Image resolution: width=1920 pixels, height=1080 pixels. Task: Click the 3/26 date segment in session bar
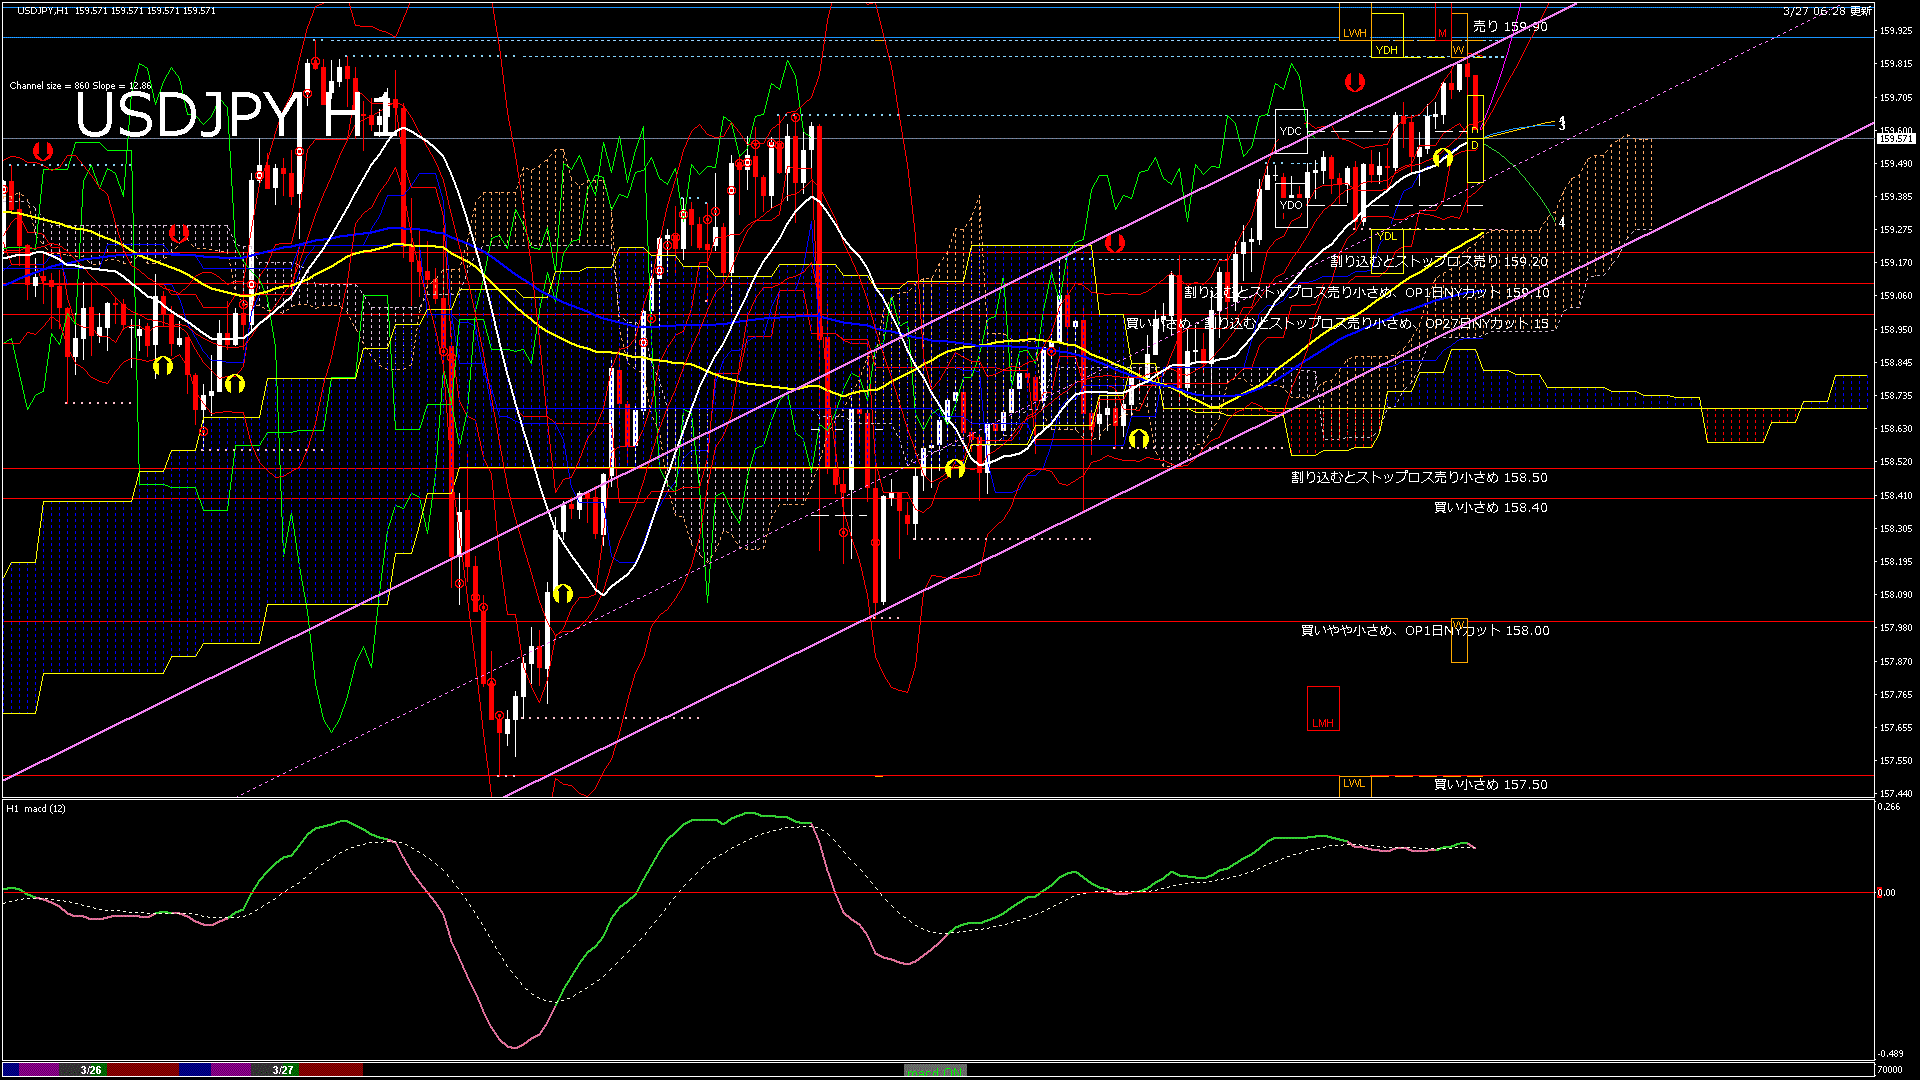pos(91,1070)
